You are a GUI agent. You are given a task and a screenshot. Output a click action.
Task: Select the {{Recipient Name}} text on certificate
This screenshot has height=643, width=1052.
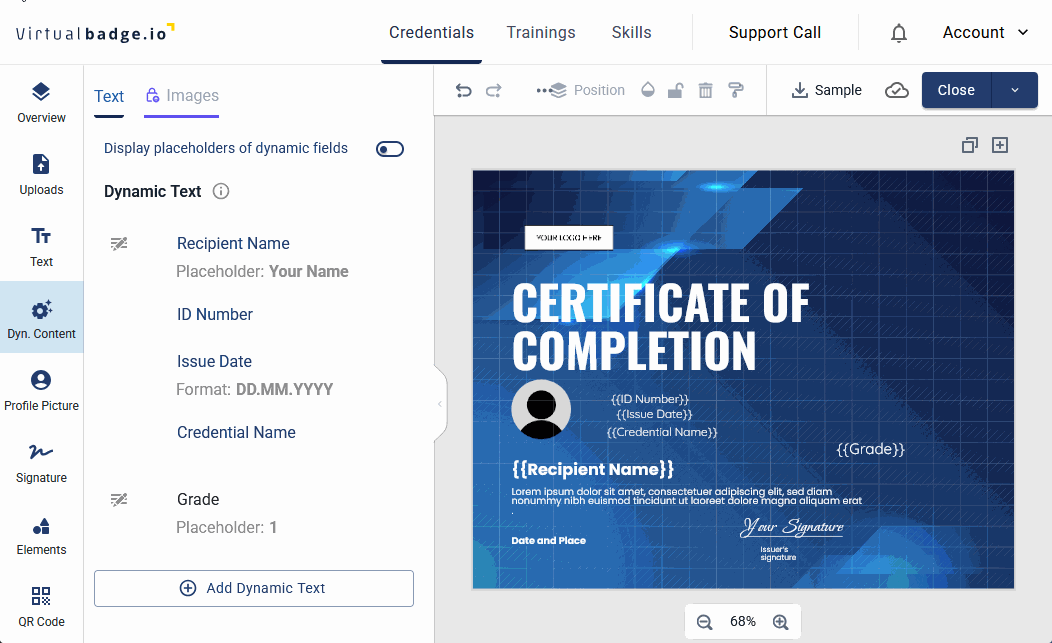[x=592, y=469]
